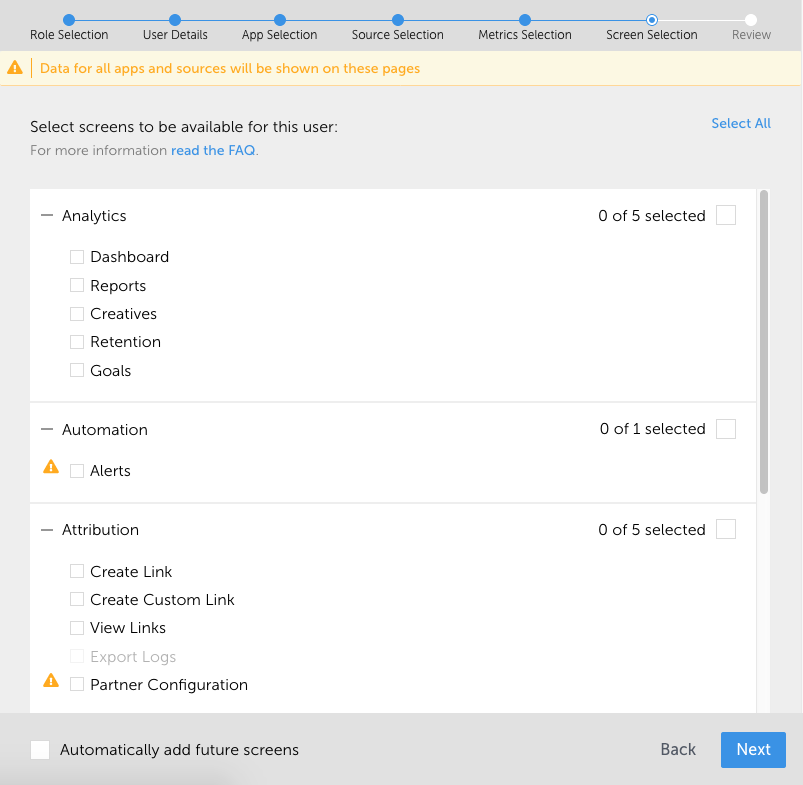Tick the Create Custom Link checkbox

(77, 600)
